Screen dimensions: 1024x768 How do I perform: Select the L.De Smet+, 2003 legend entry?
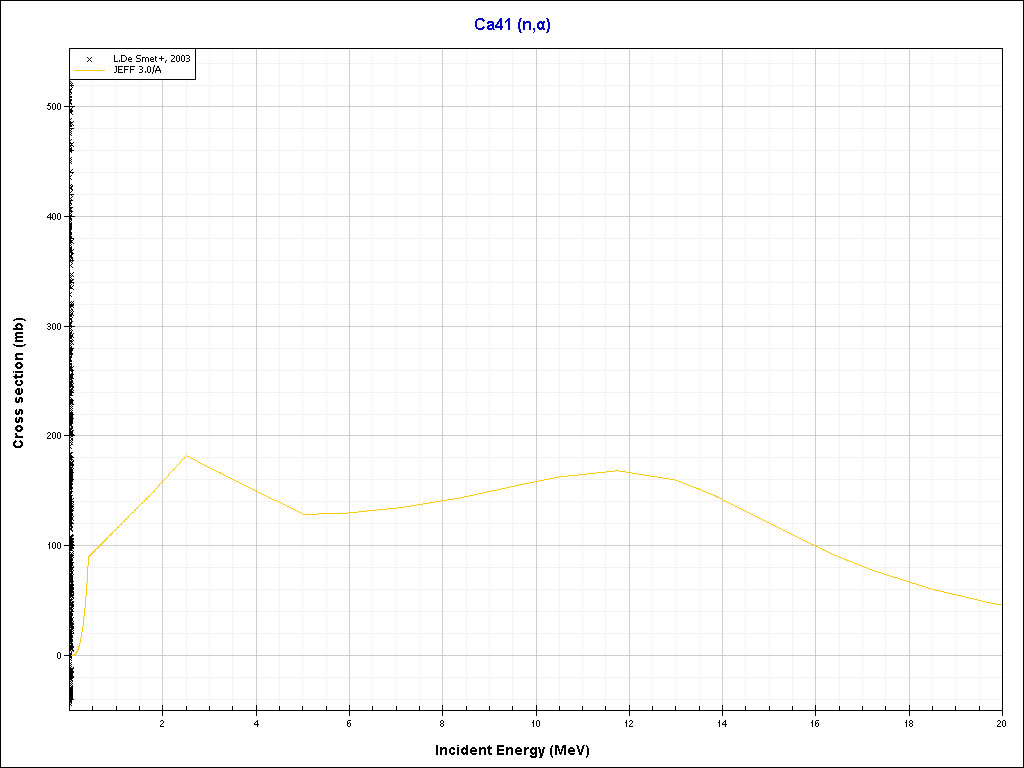point(150,60)
